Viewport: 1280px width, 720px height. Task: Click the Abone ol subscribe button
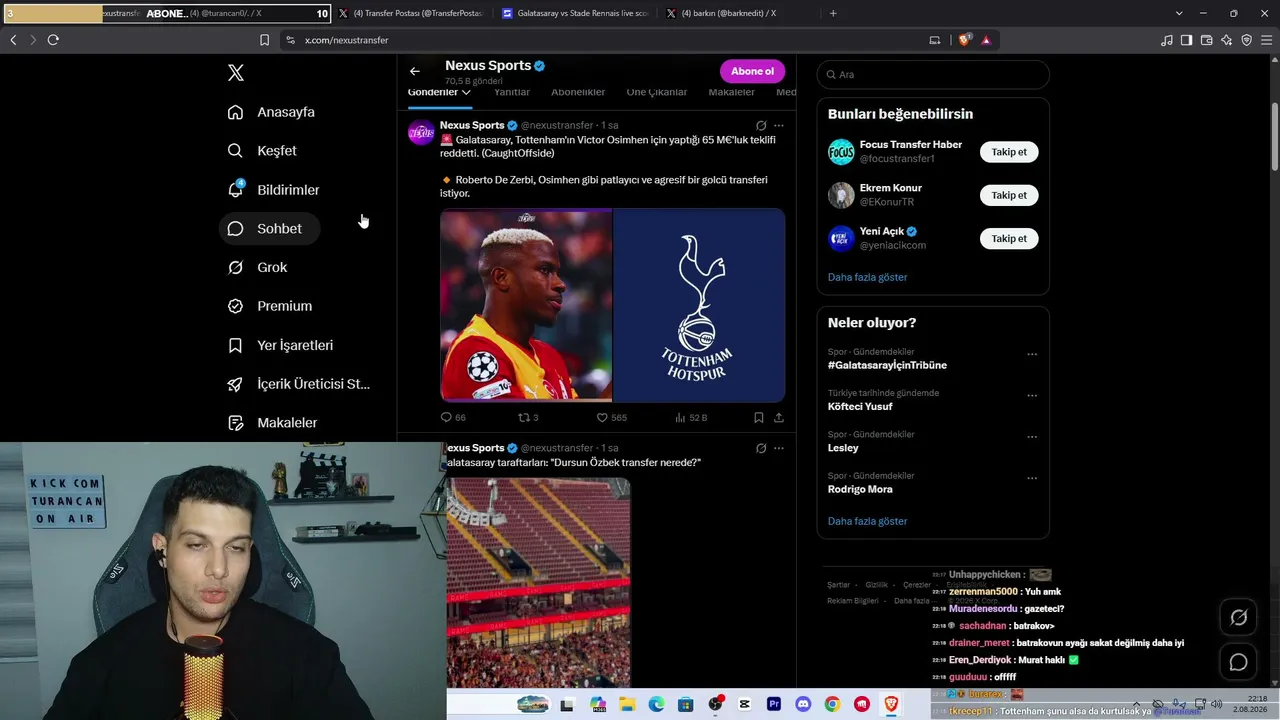[752, 71]
